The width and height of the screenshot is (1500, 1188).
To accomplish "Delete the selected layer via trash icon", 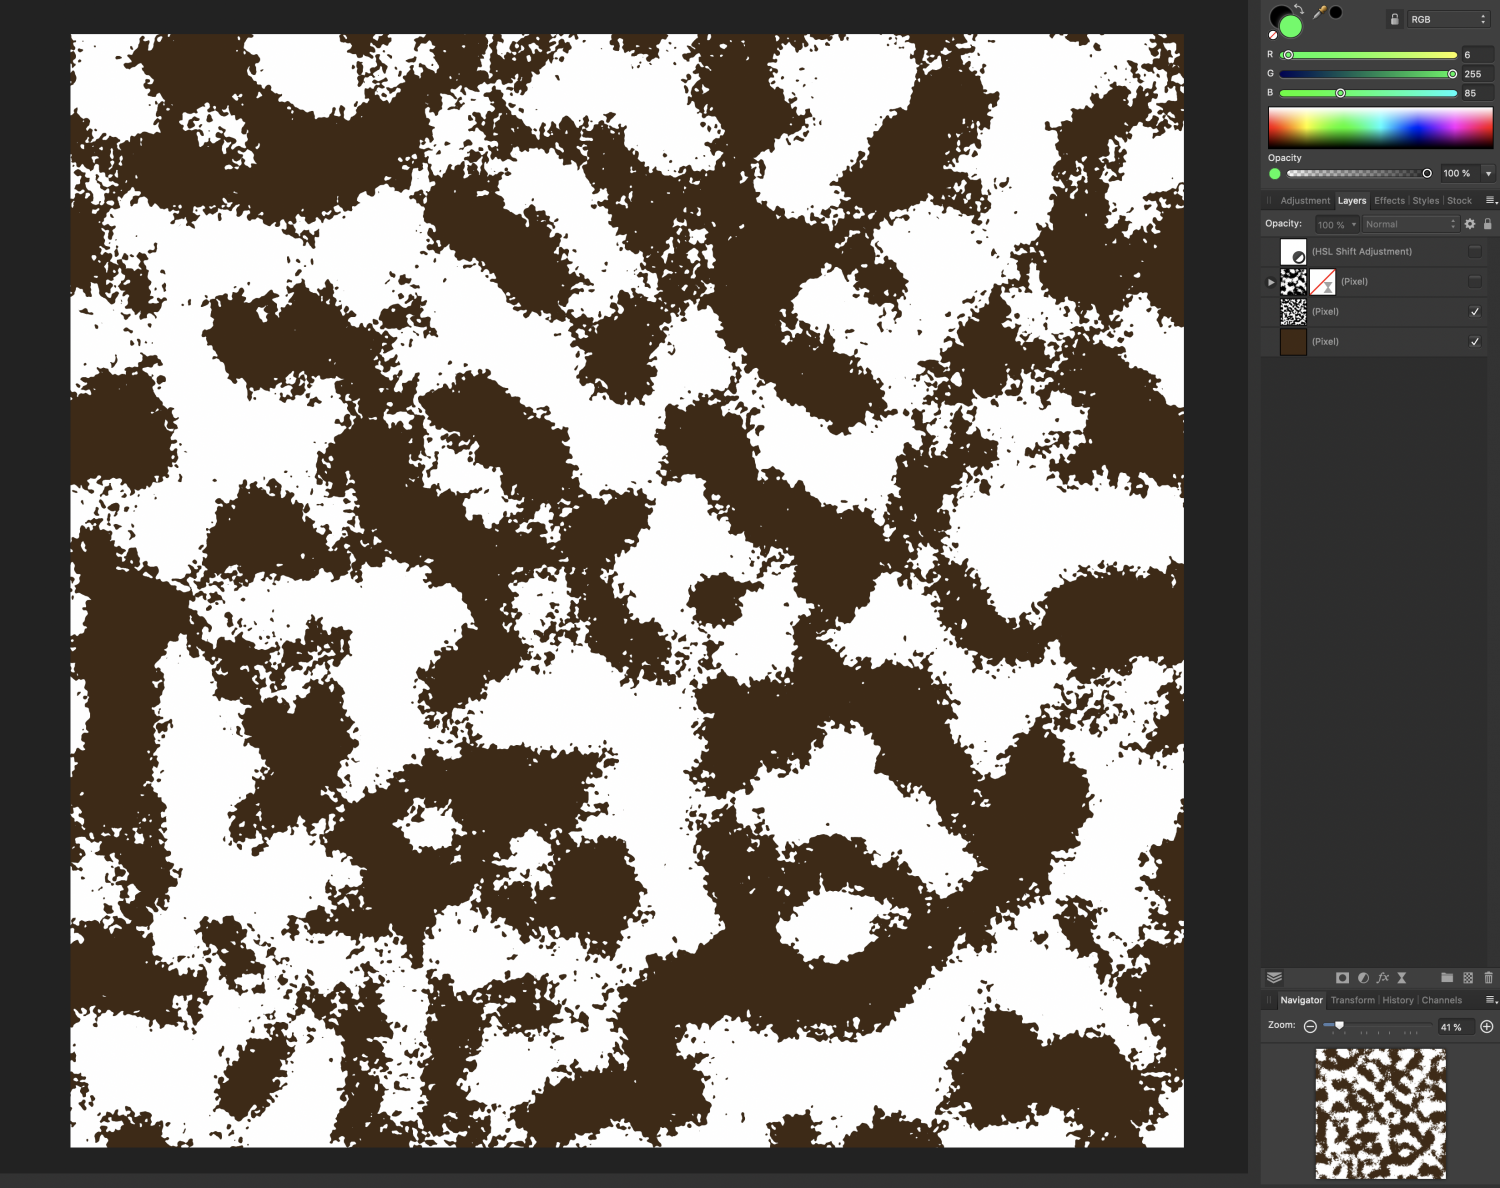I will tap(1488, 978).
